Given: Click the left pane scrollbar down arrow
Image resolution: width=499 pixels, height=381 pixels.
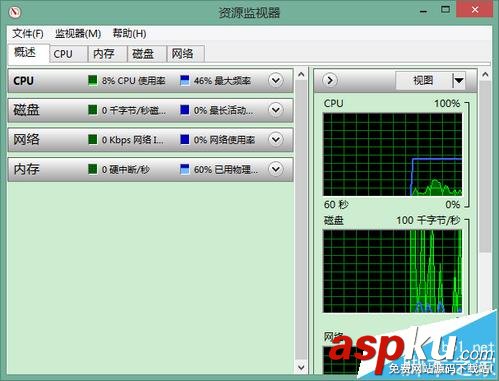Looking at the screenshot, I should 301,367.
